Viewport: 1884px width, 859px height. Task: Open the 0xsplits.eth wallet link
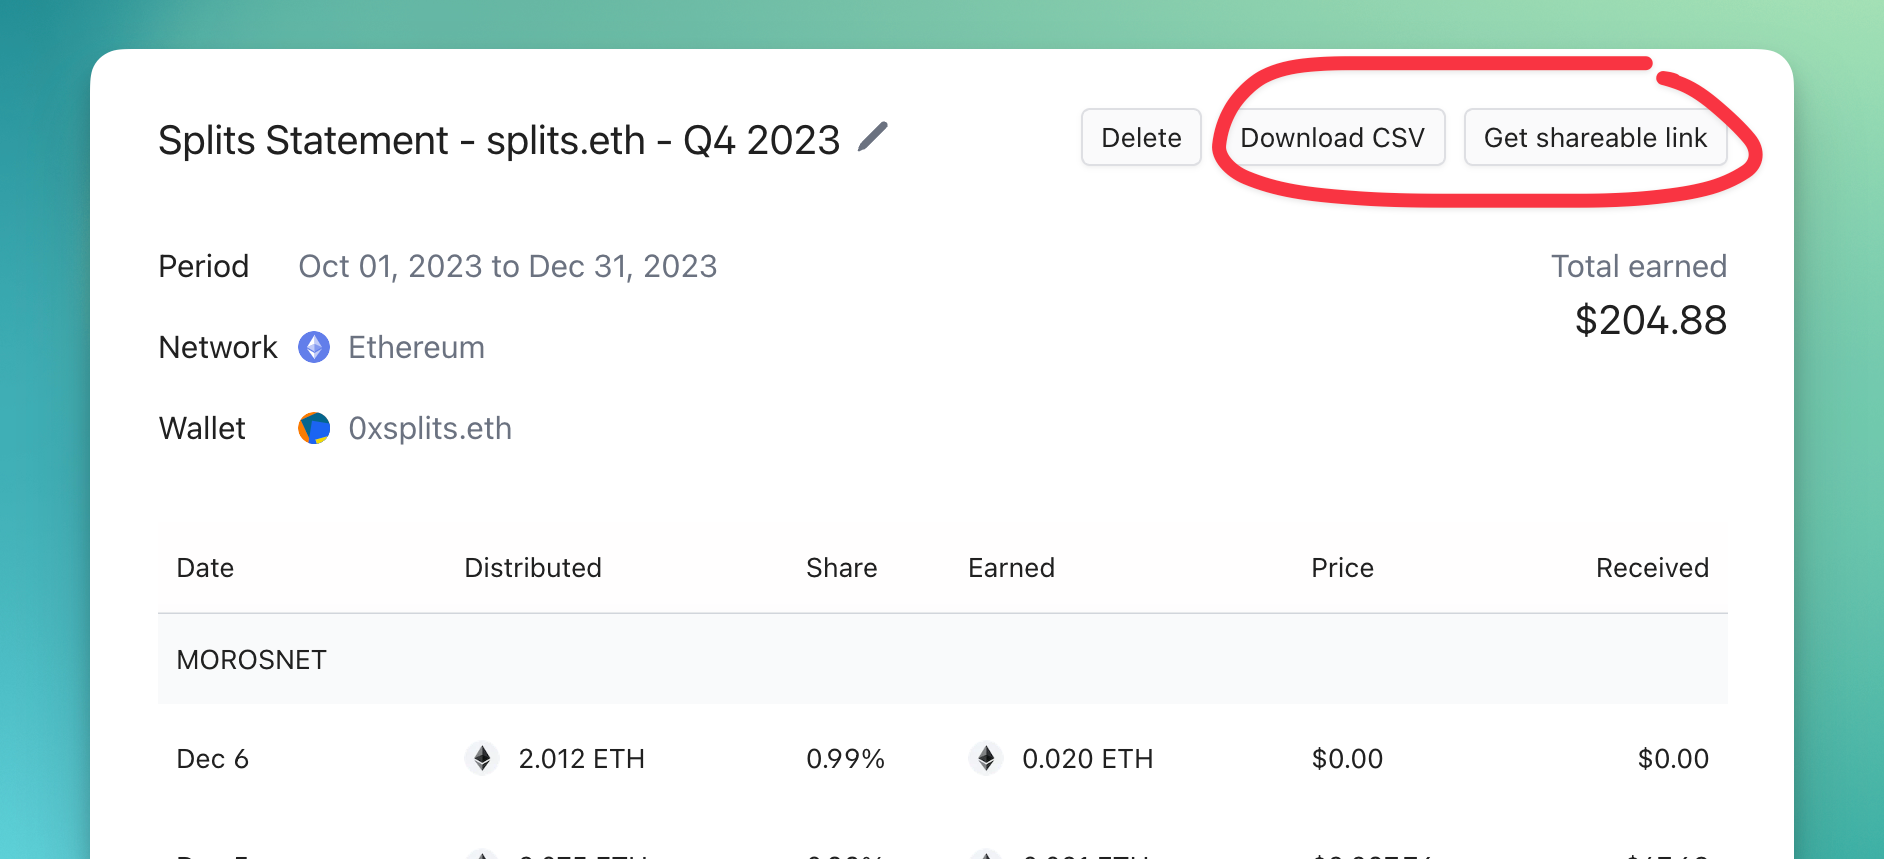tap(429, 428)
